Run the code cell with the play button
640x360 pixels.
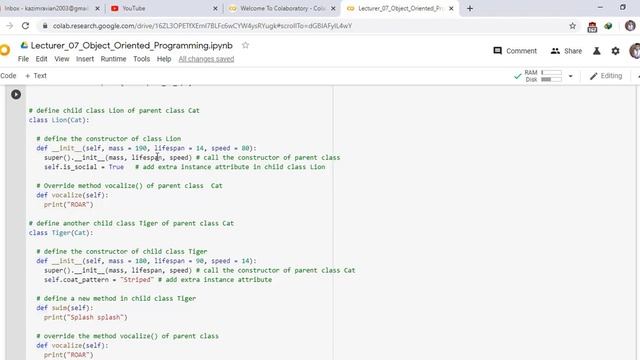(x=16, y=94)
